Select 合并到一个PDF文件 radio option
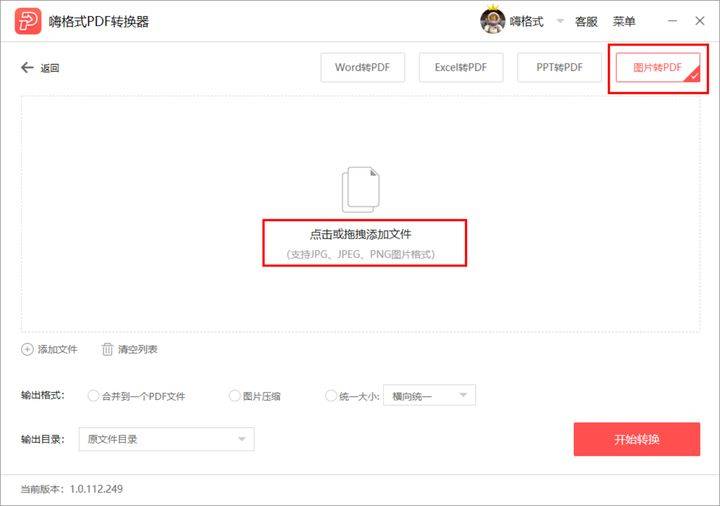The image size is (720, 506). [x=93, y=396]
